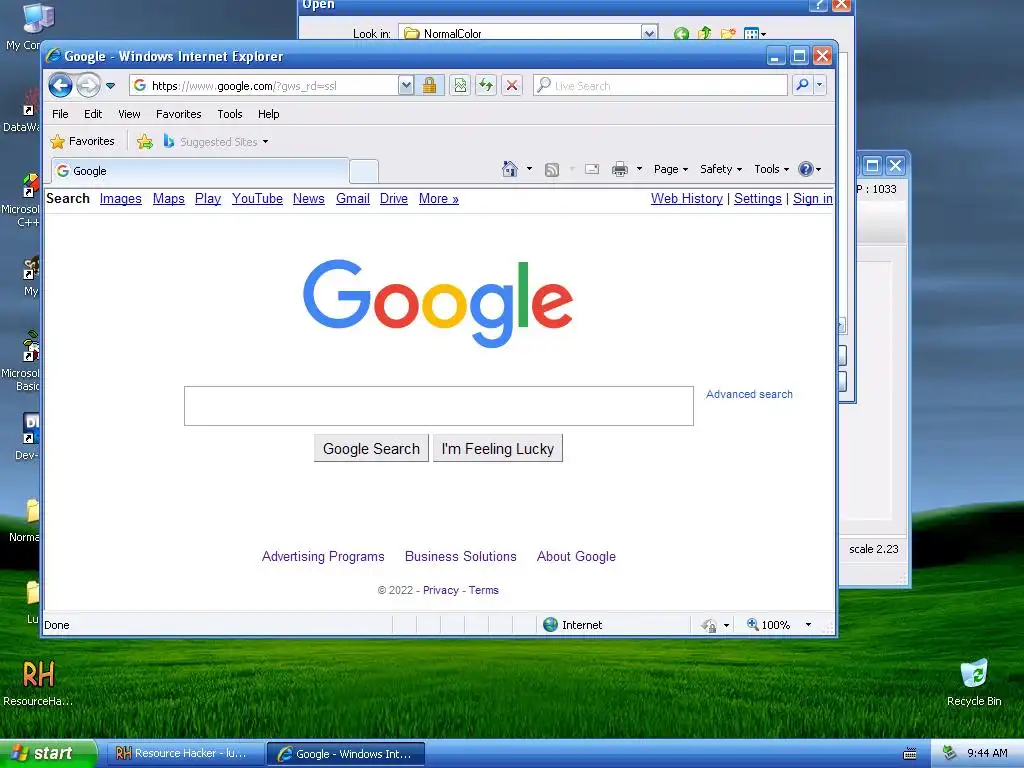This screenshot has height=768, width=1024.
Task: Open the Advanced search link
Action: pos(749,394)
